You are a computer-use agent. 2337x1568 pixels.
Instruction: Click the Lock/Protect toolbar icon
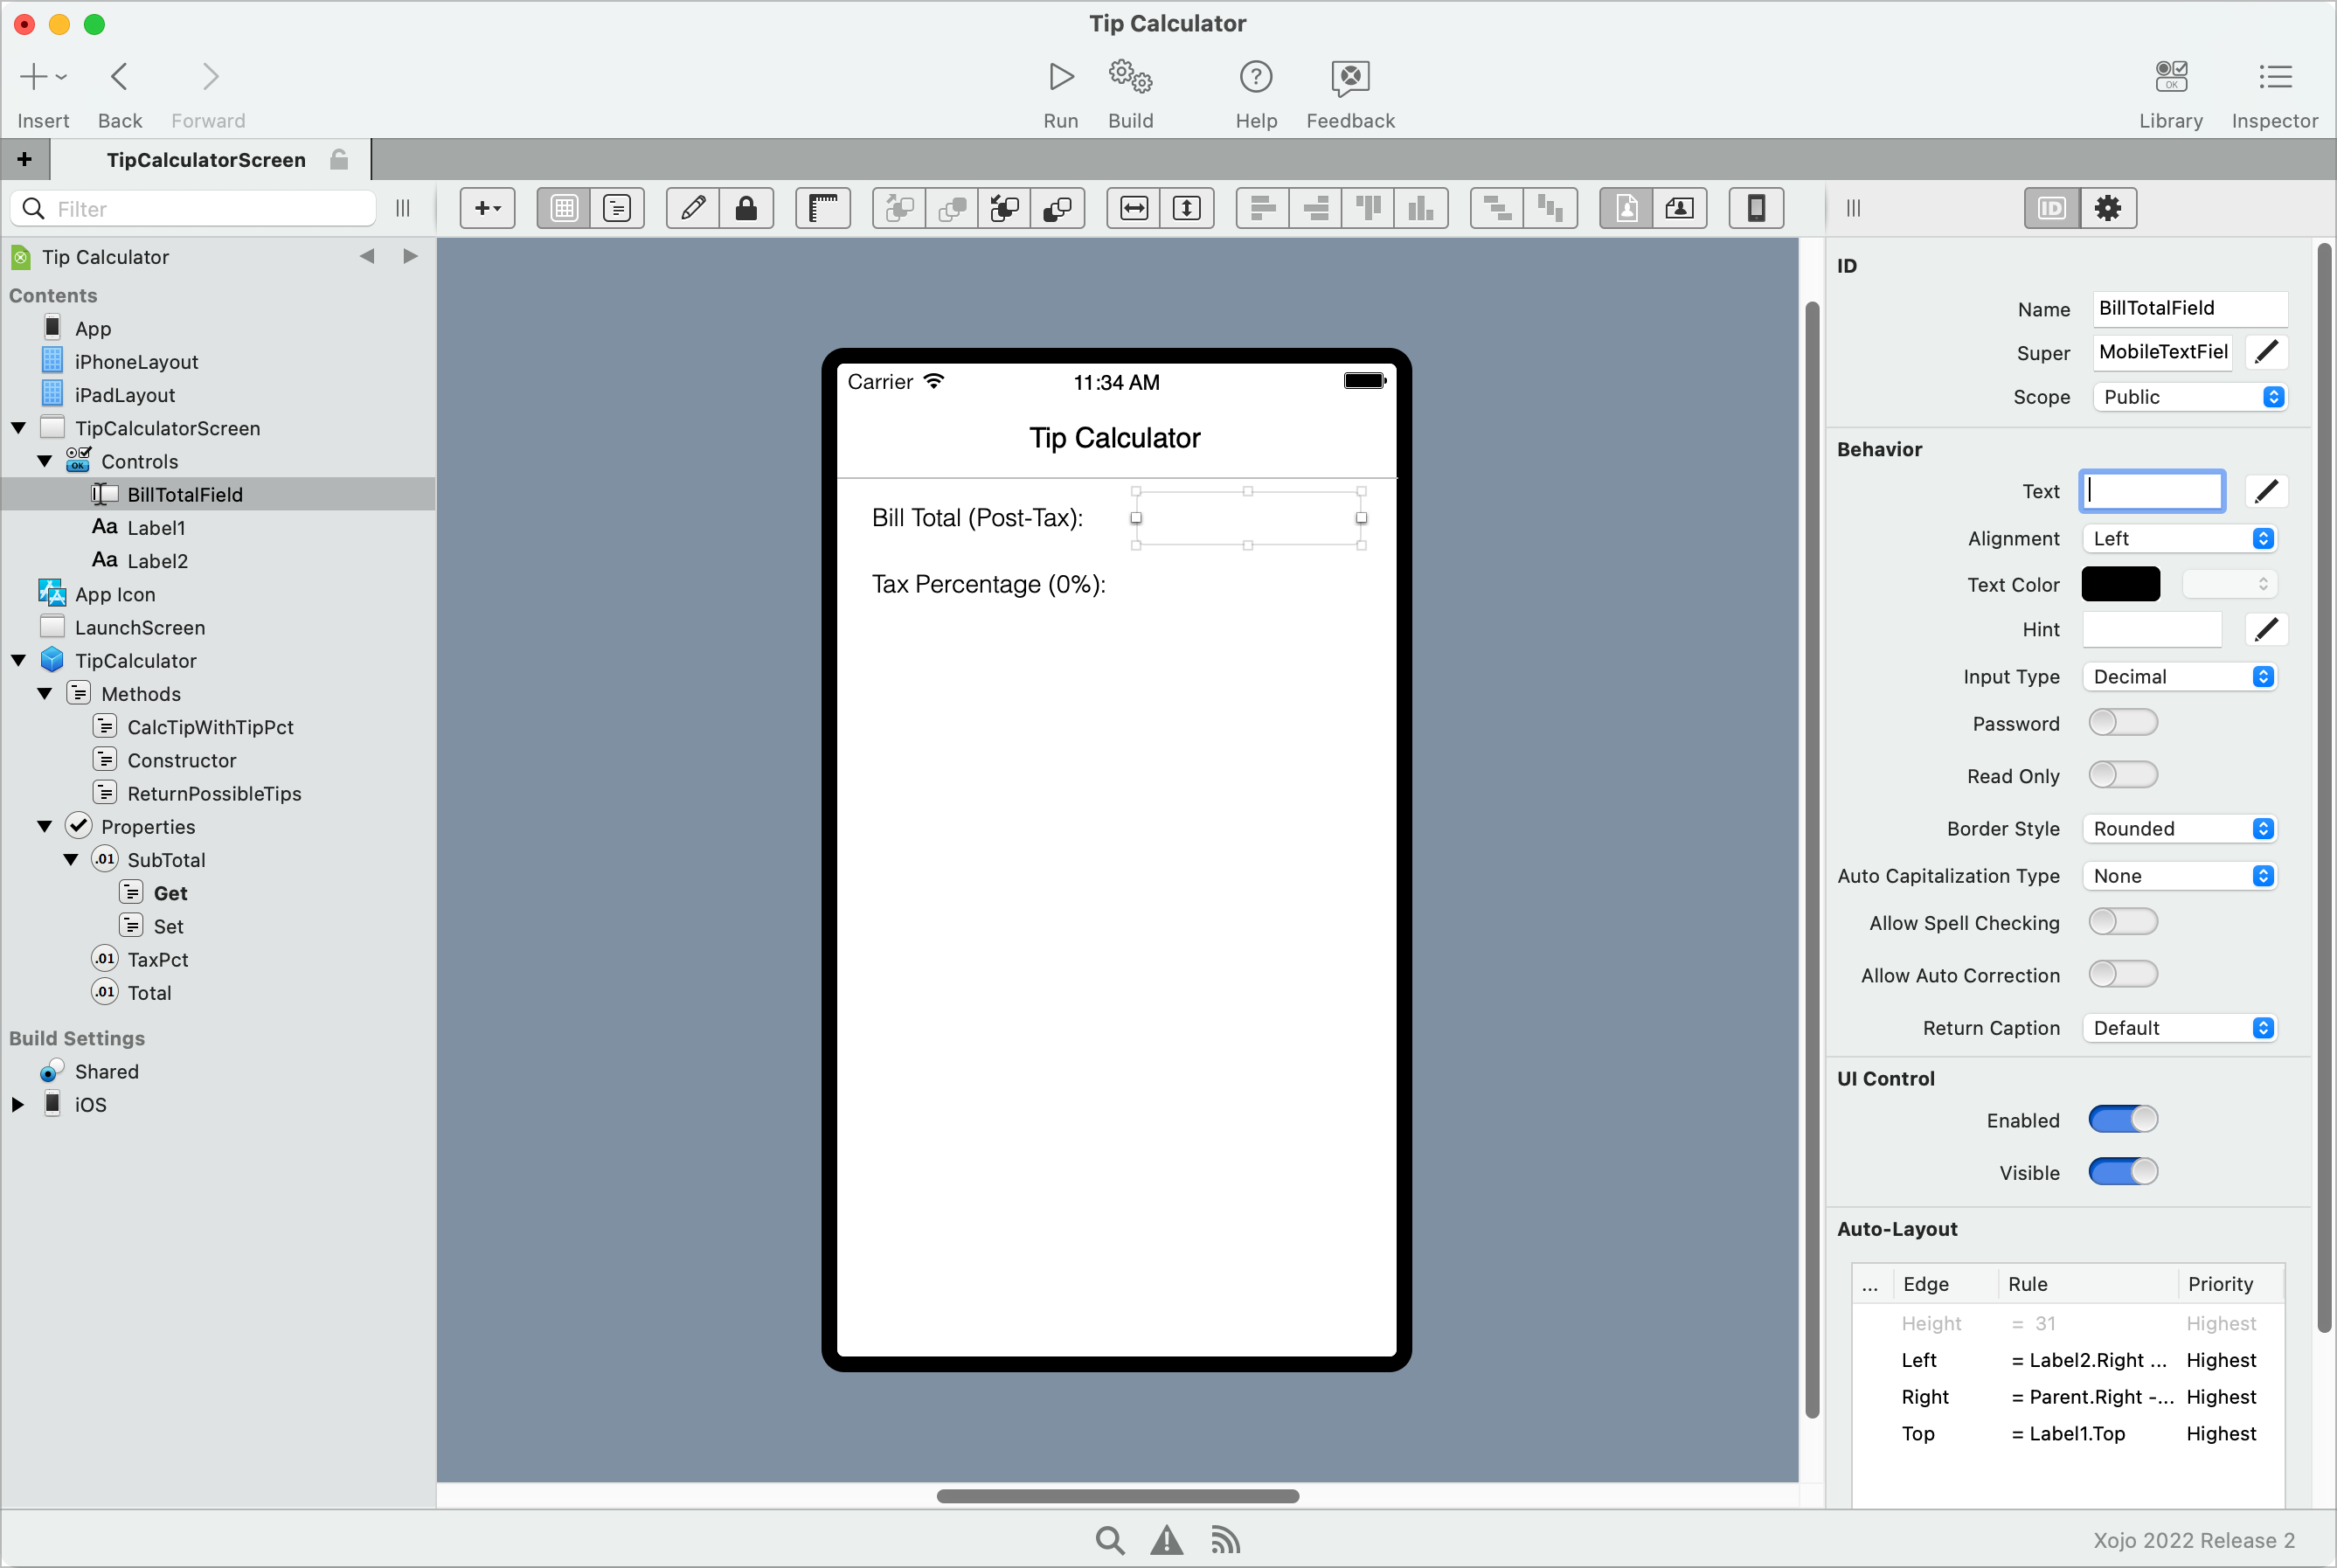tap(749, 208)
